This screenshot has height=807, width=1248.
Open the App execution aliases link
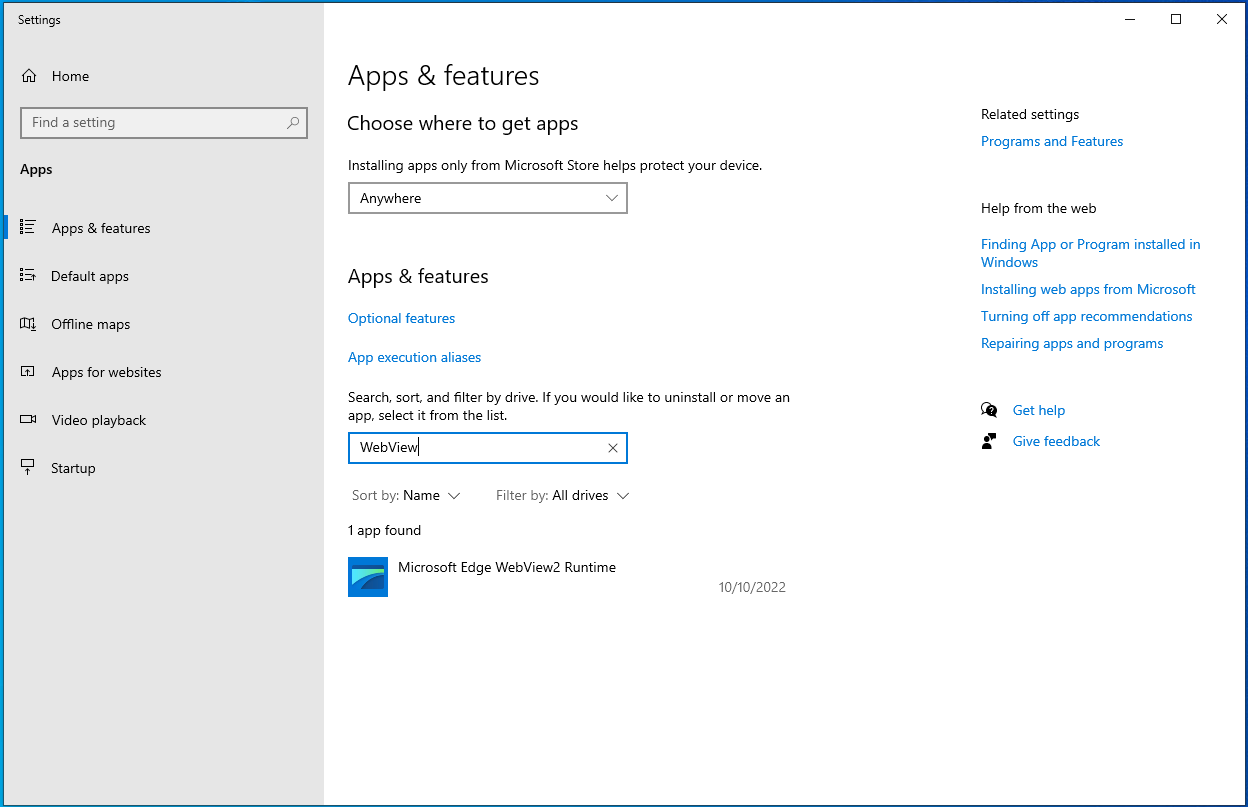click(414, 357)
